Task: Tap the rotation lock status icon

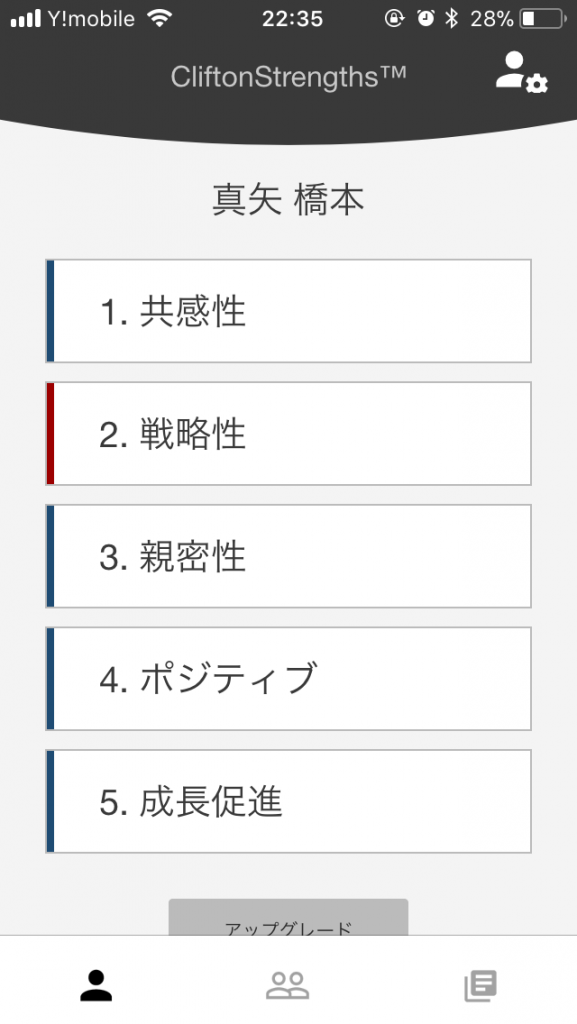Action: pos(394,18)
